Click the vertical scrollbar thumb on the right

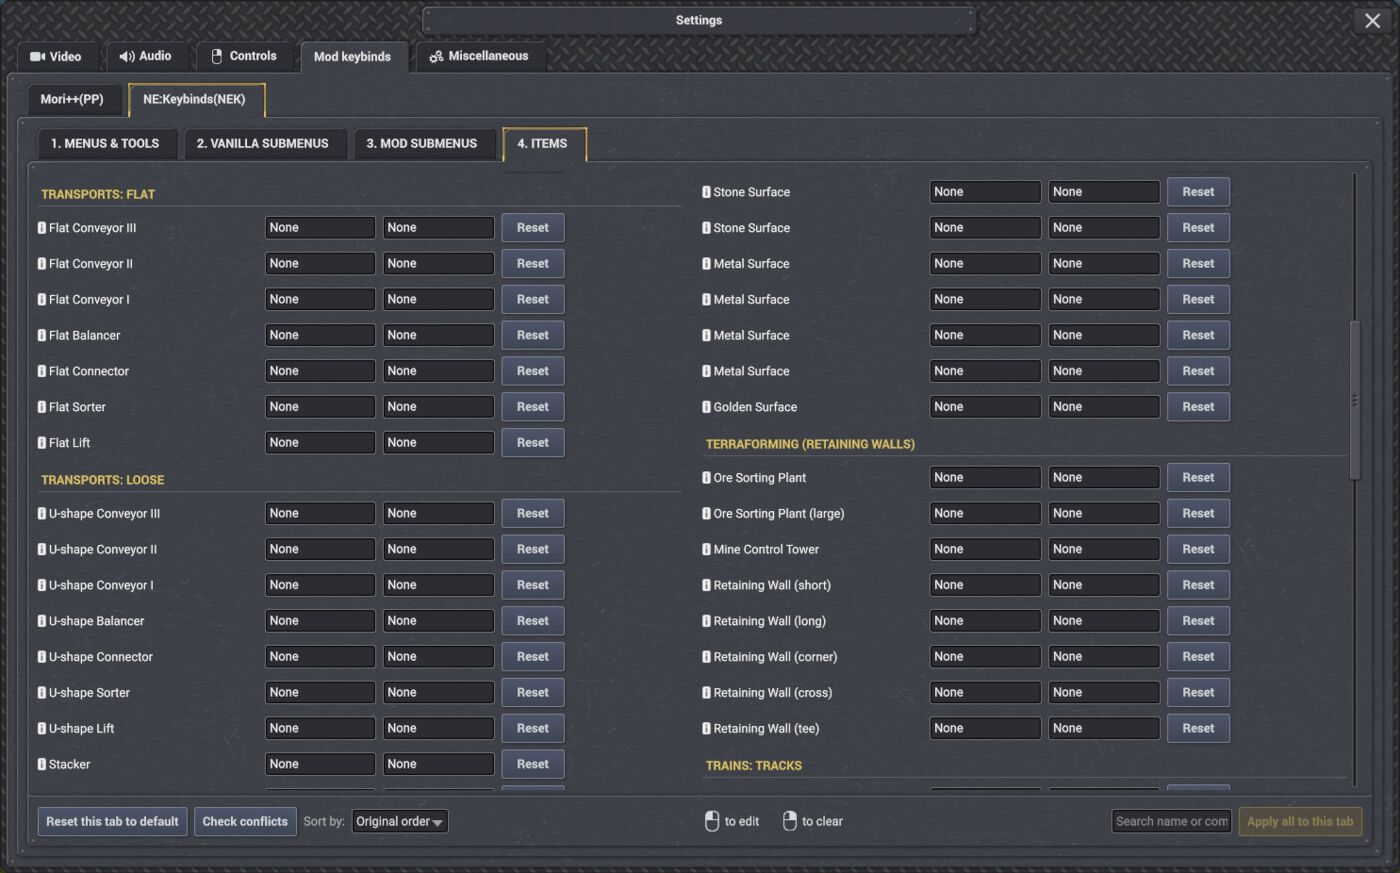point(1355,400)
